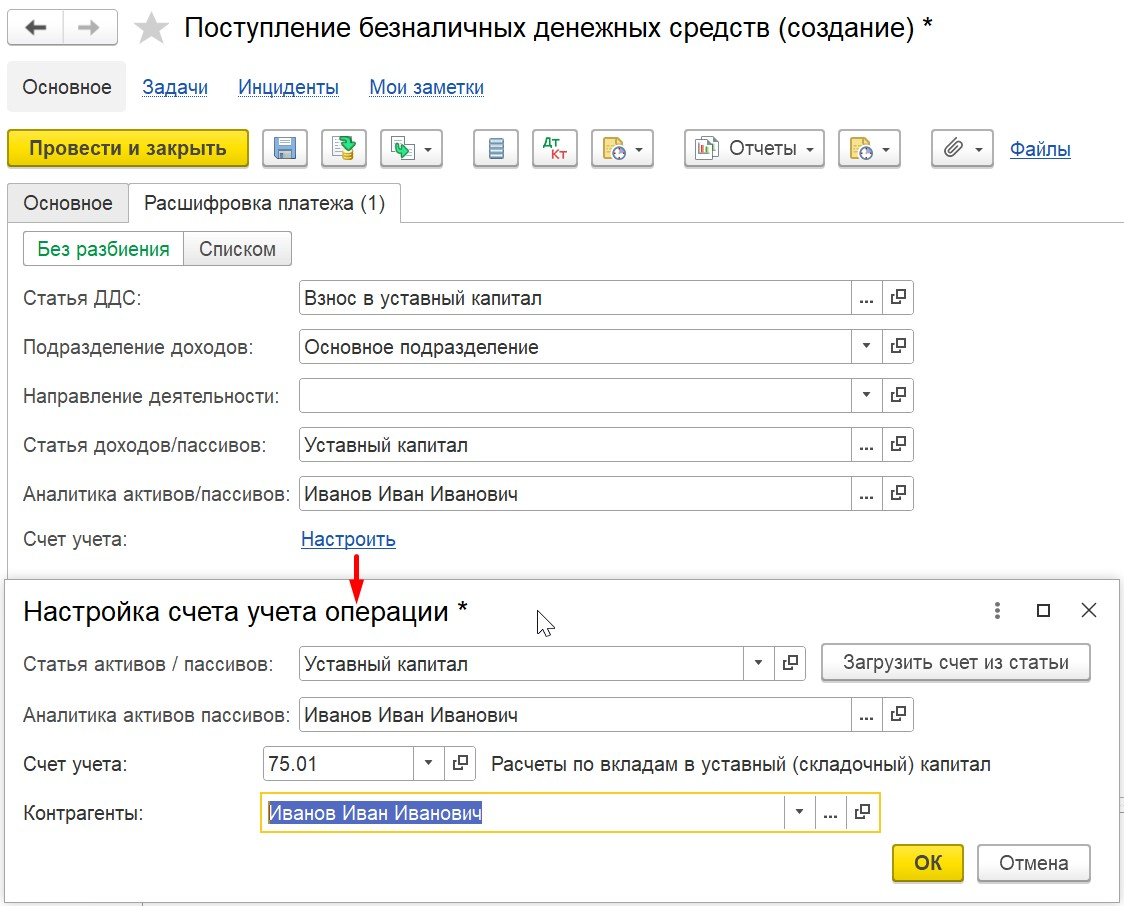Choose Статья ДДС via ellipsis button
This screenshot has width=1124, height=906.
tap(867, 297)
